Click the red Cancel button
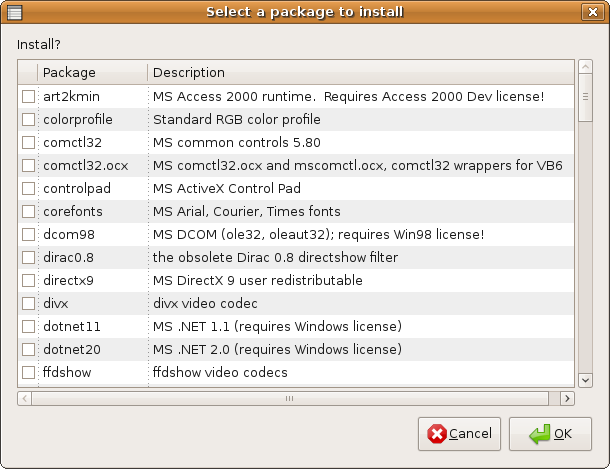 point(459,434)
